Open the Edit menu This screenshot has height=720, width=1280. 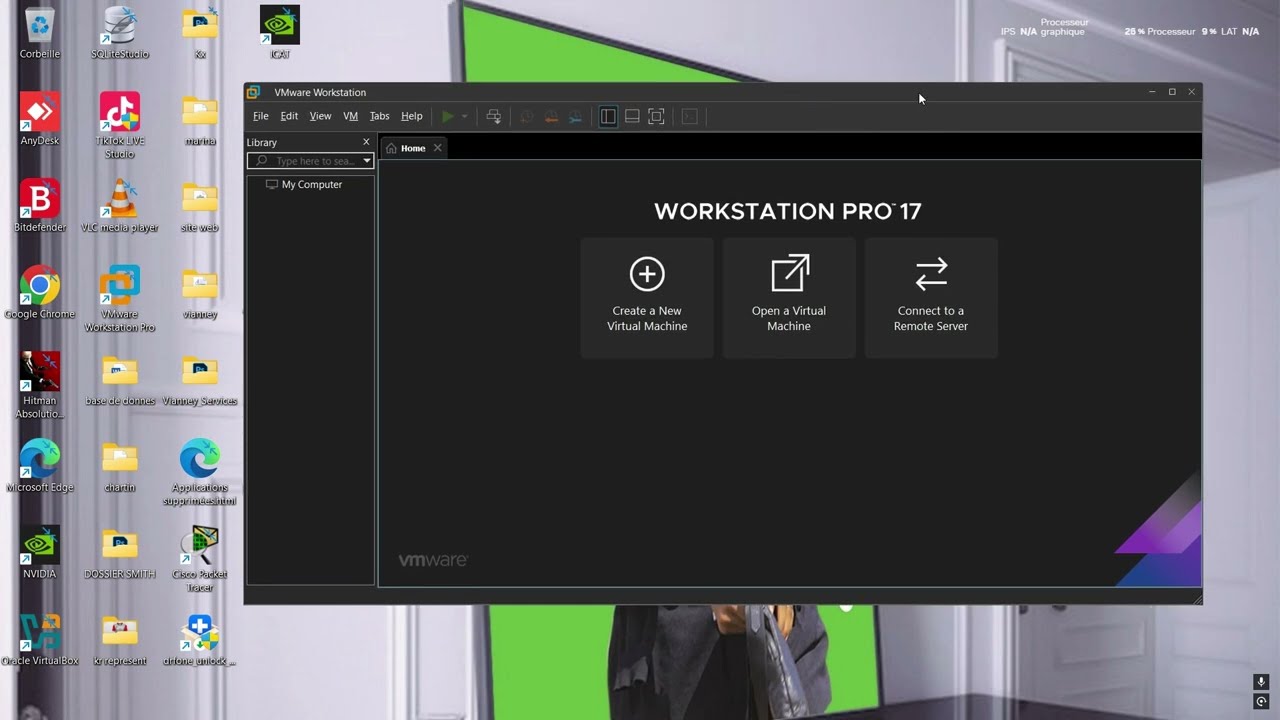tap(289, 116)
